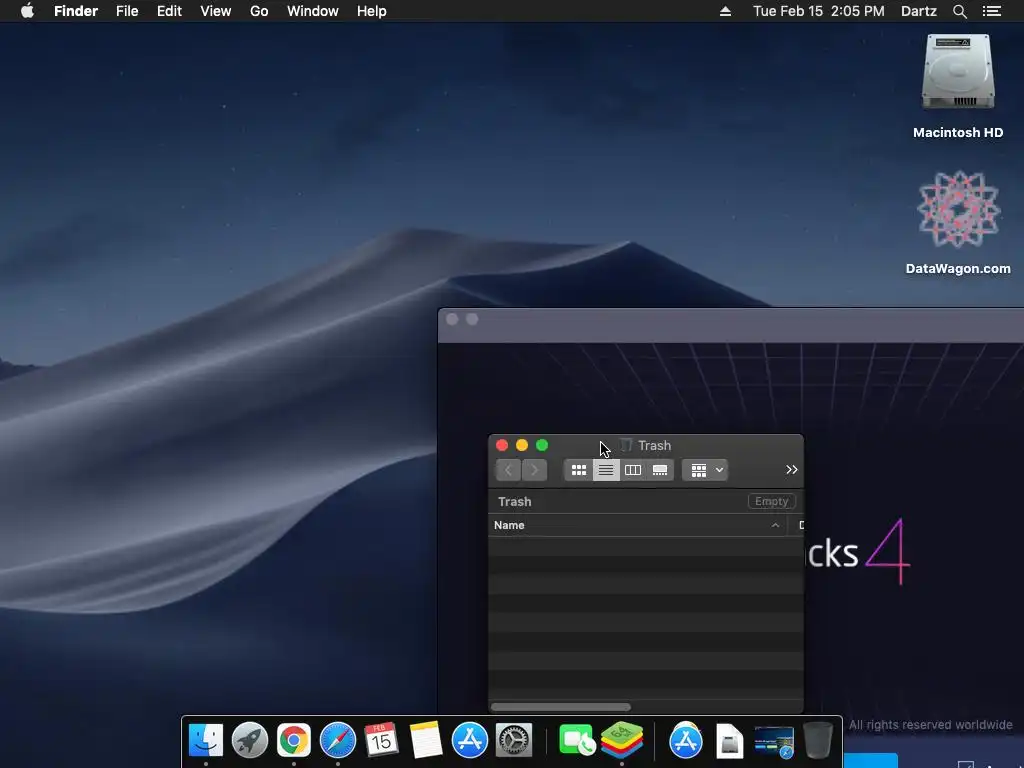The height and width of the screenshot is (768, 1024).
Task: Open the web page thumbnail in Dock
Action: pos(774,742)
